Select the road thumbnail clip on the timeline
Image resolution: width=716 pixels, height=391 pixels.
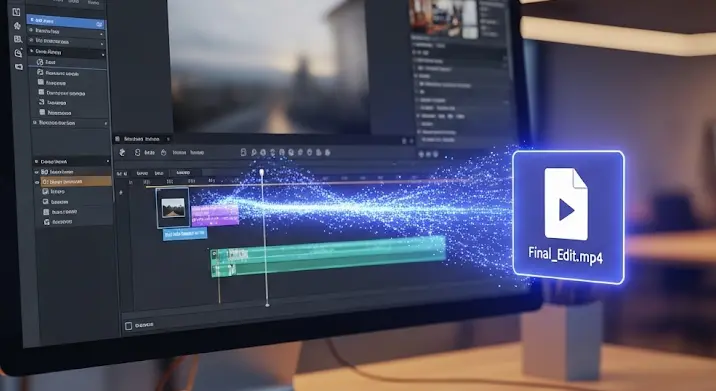[173, 208]
